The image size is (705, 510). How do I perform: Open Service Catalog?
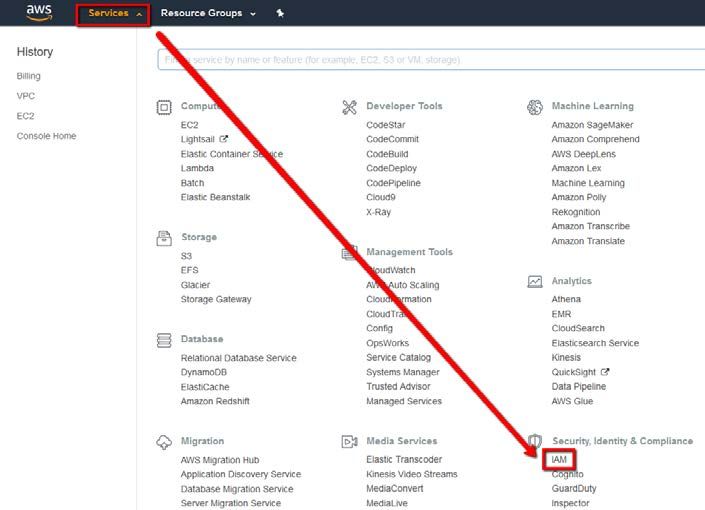(398, 358)
